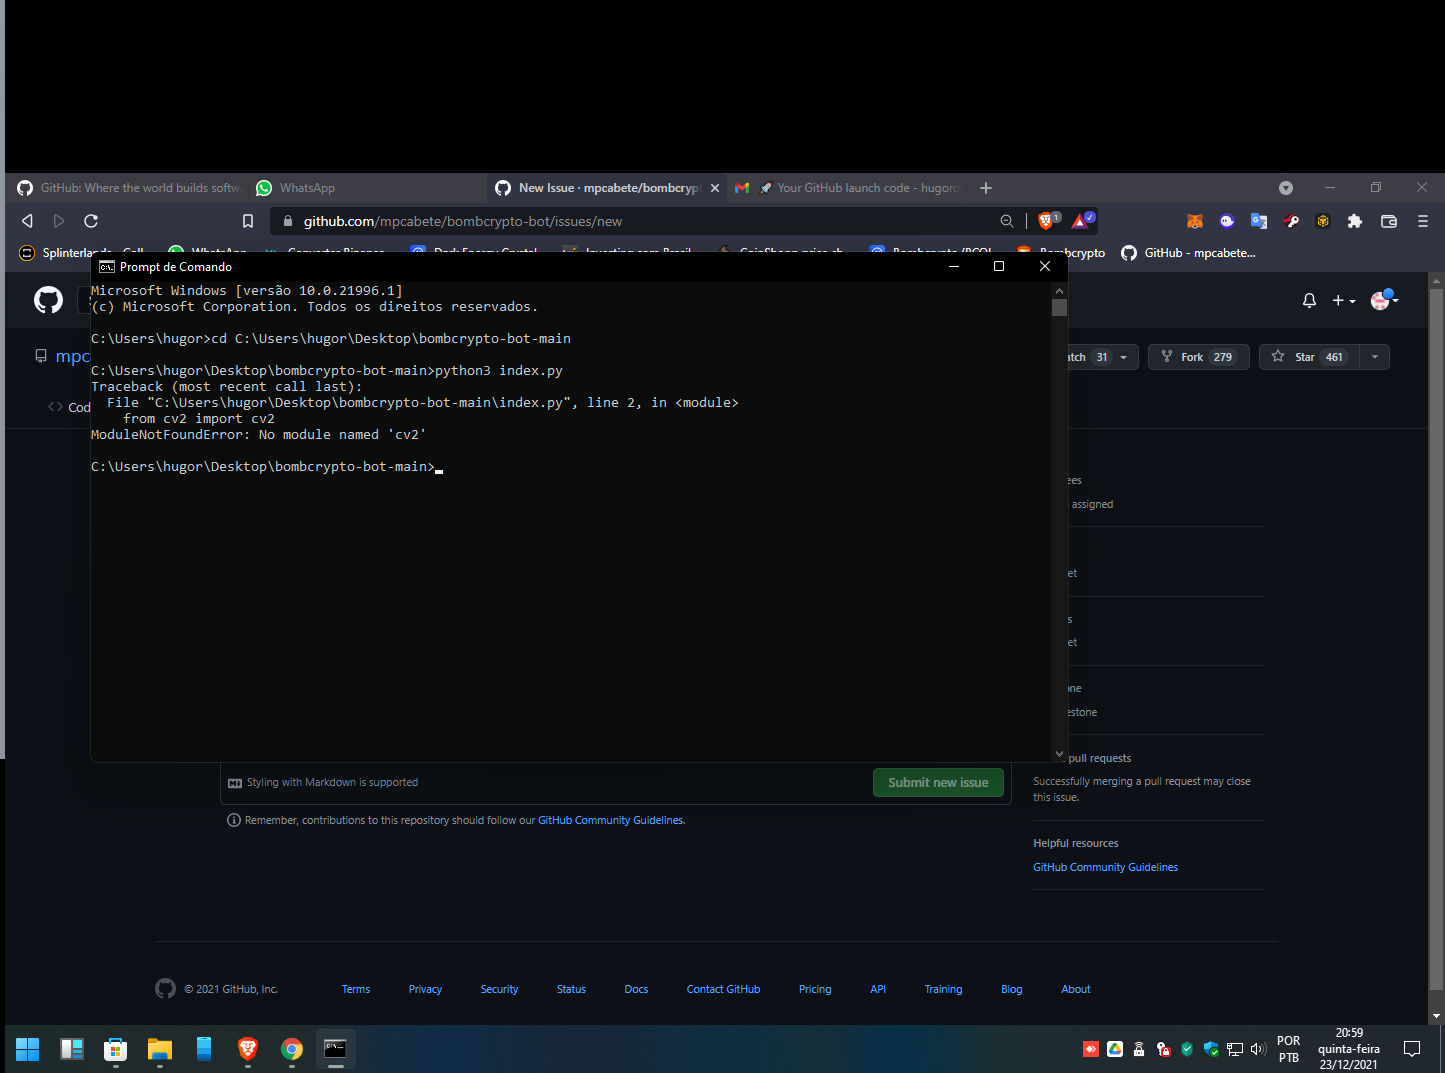Open the GitHub Community Guidelines link
The image size is (1445, 1073).
pos(610,819)
